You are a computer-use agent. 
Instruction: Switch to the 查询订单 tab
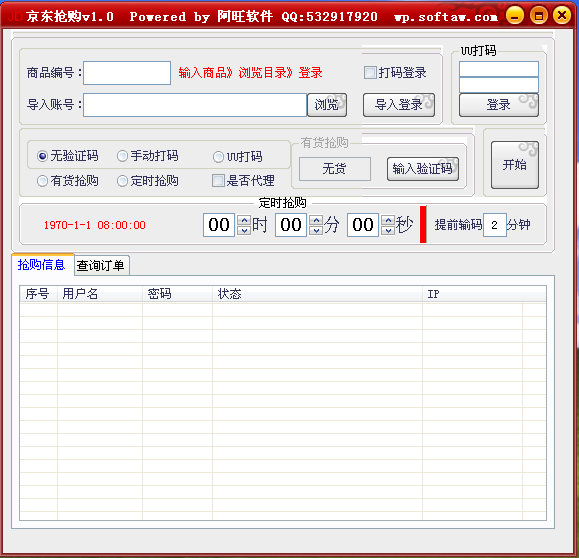101,266
